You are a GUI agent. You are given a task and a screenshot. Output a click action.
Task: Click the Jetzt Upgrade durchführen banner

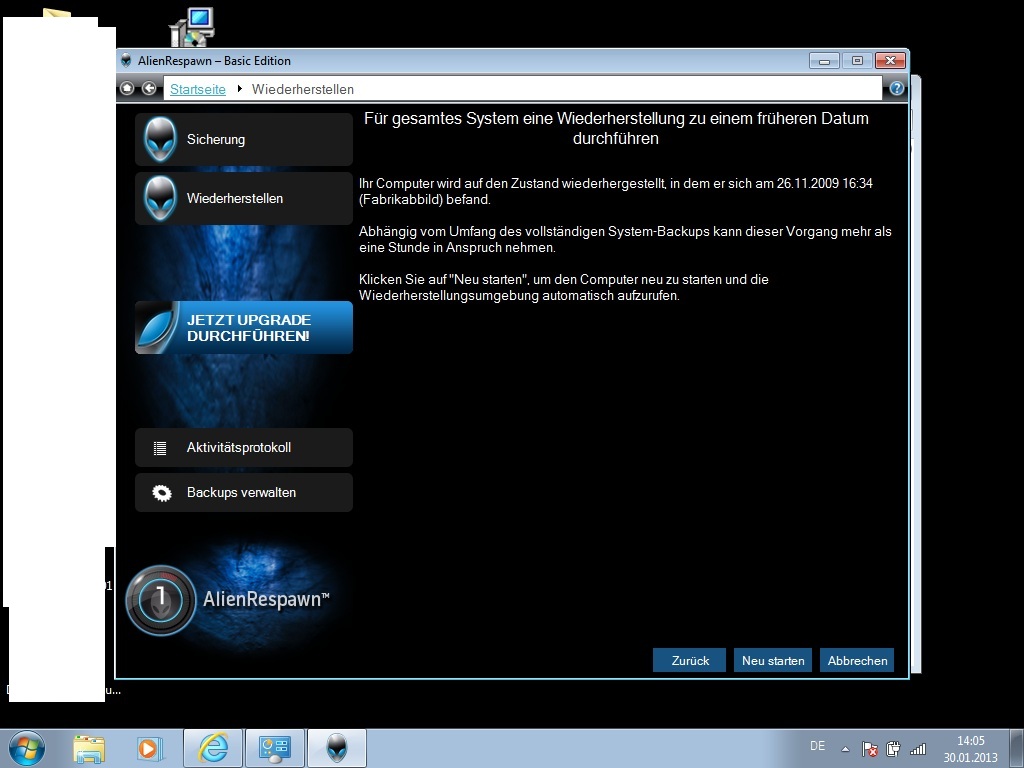tap(244, 328)
